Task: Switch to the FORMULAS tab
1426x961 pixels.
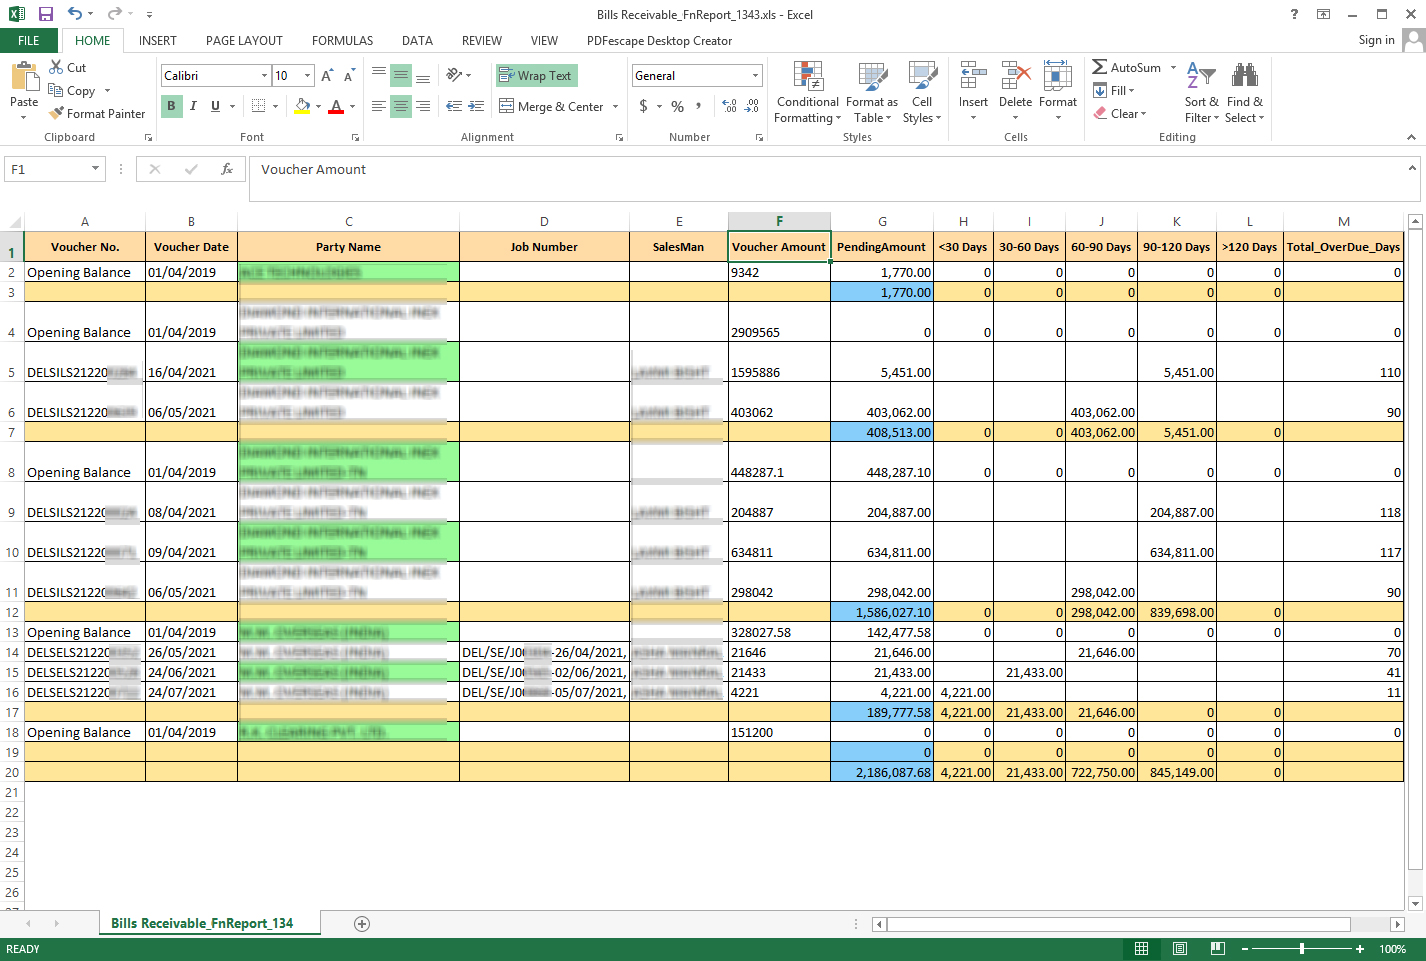Action: click(342, 41)
